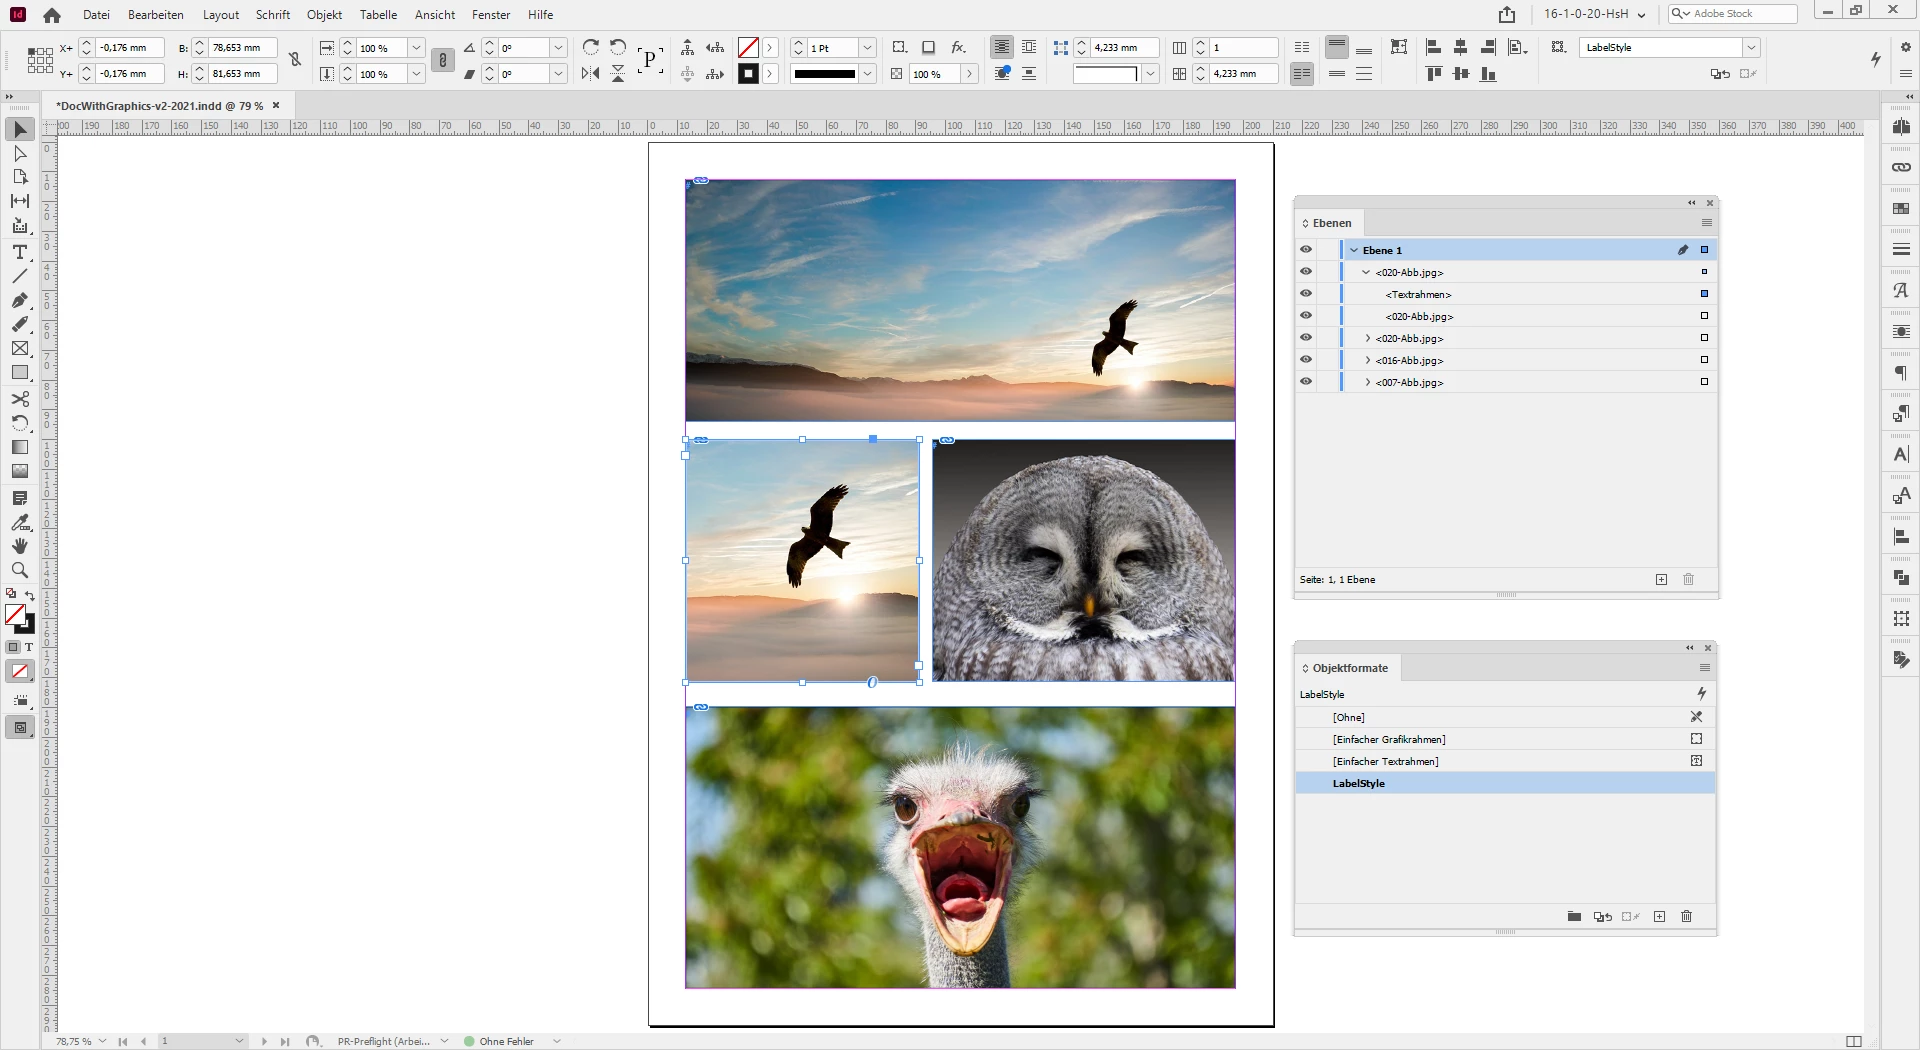This screenshot has width=1920, height=1050.
Task: Select the Pen tool
Action: 19,300
